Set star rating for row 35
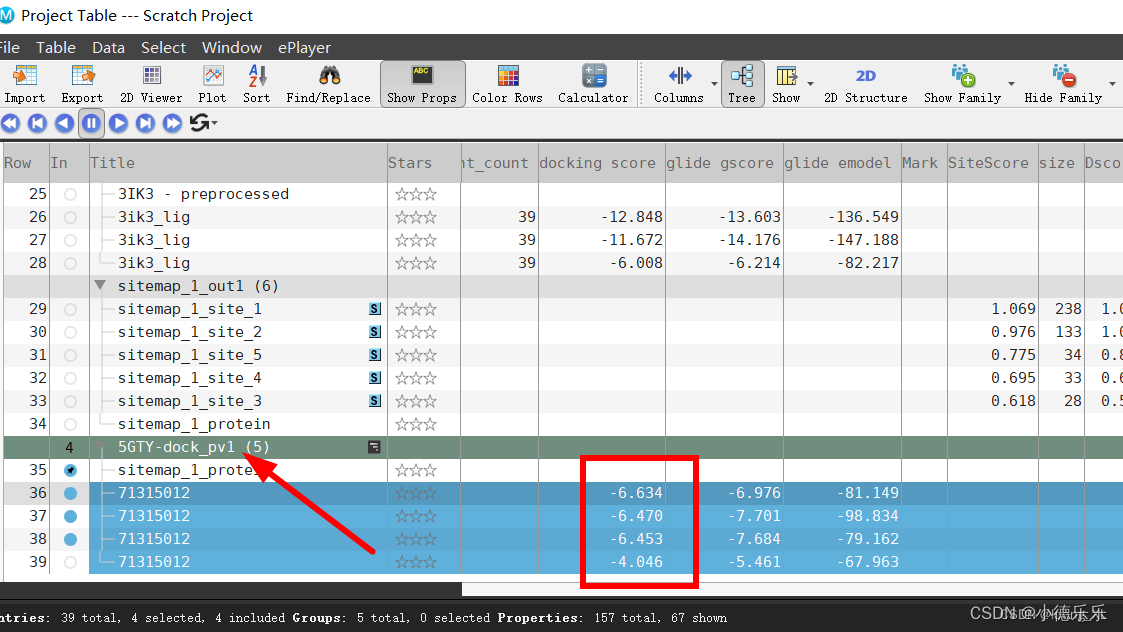Image resolution: width=1123 pixels, height=632 pixels. [x=415, y=470]
